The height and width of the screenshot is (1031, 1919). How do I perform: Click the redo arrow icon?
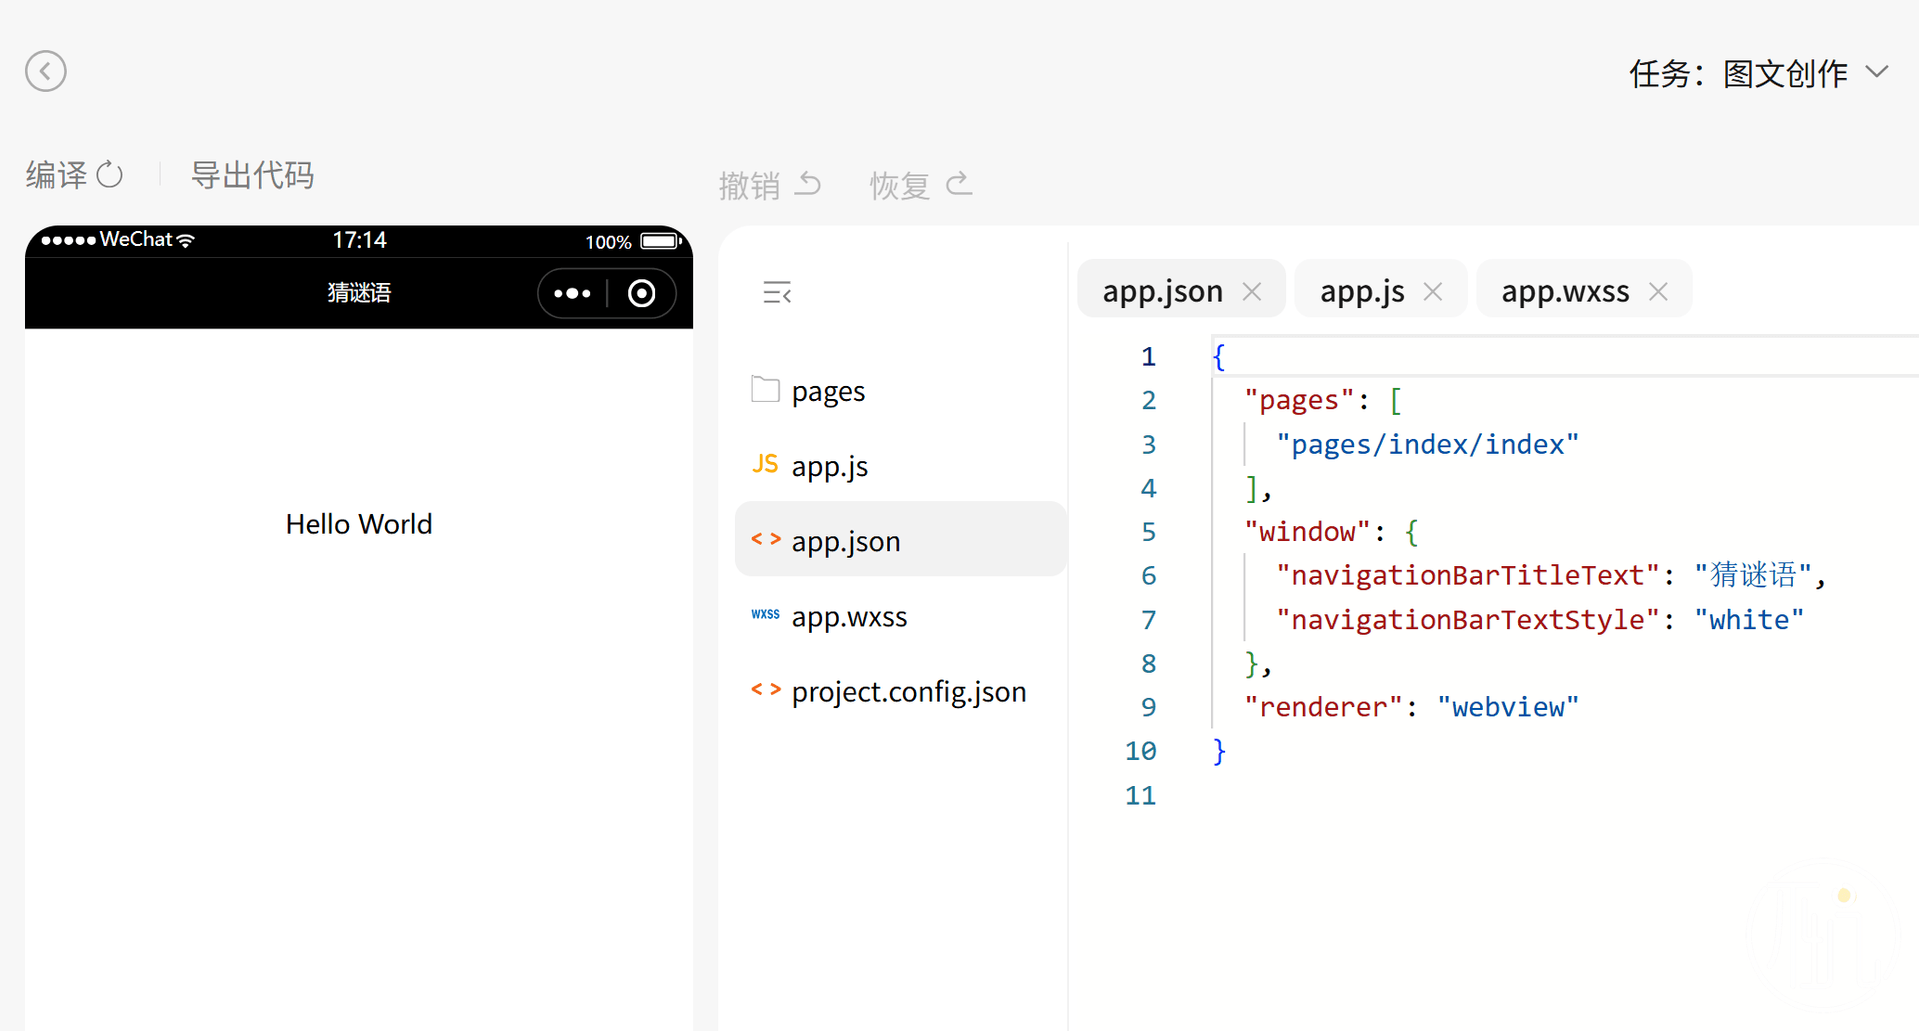coord(959,185)
